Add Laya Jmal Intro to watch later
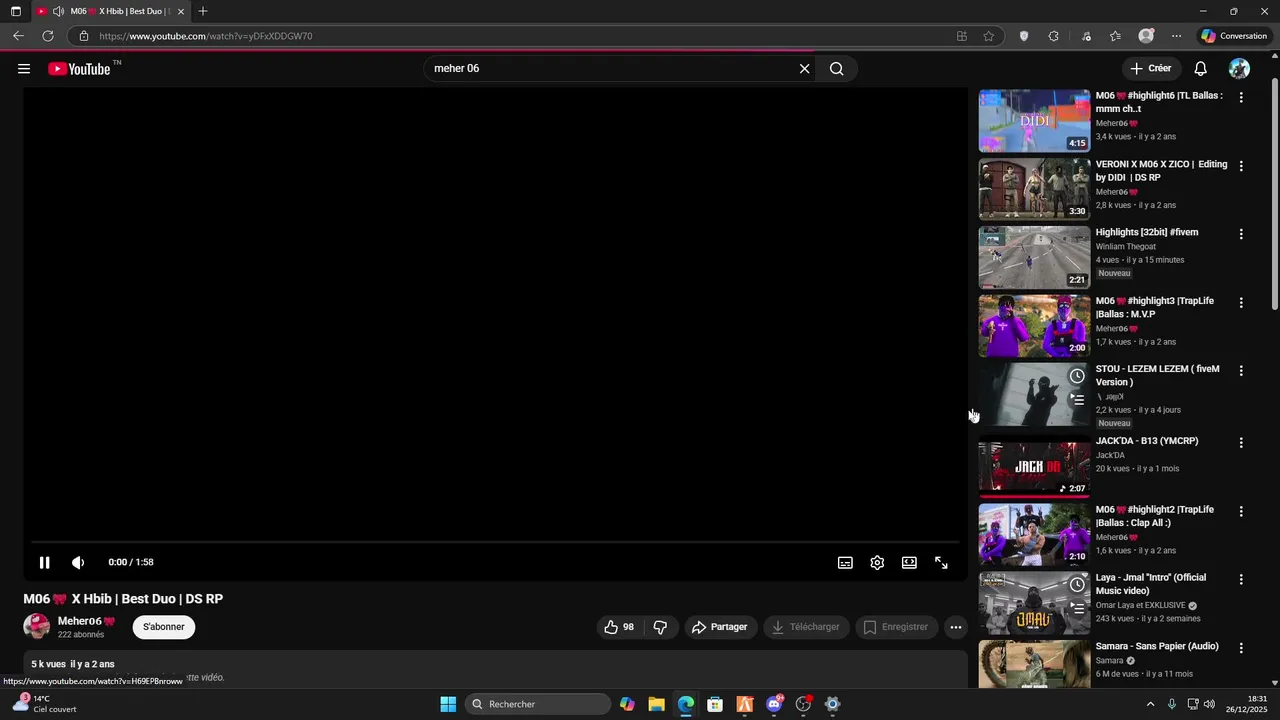This screenshot has height=720, width=1280. tap(1077, 585)
